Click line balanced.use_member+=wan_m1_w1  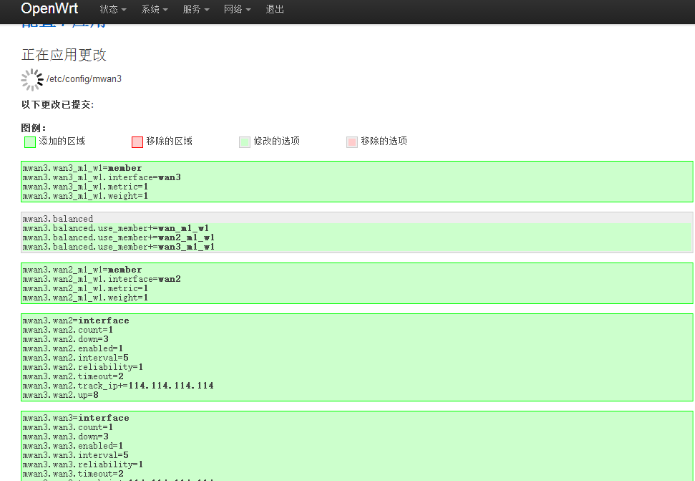116,228
